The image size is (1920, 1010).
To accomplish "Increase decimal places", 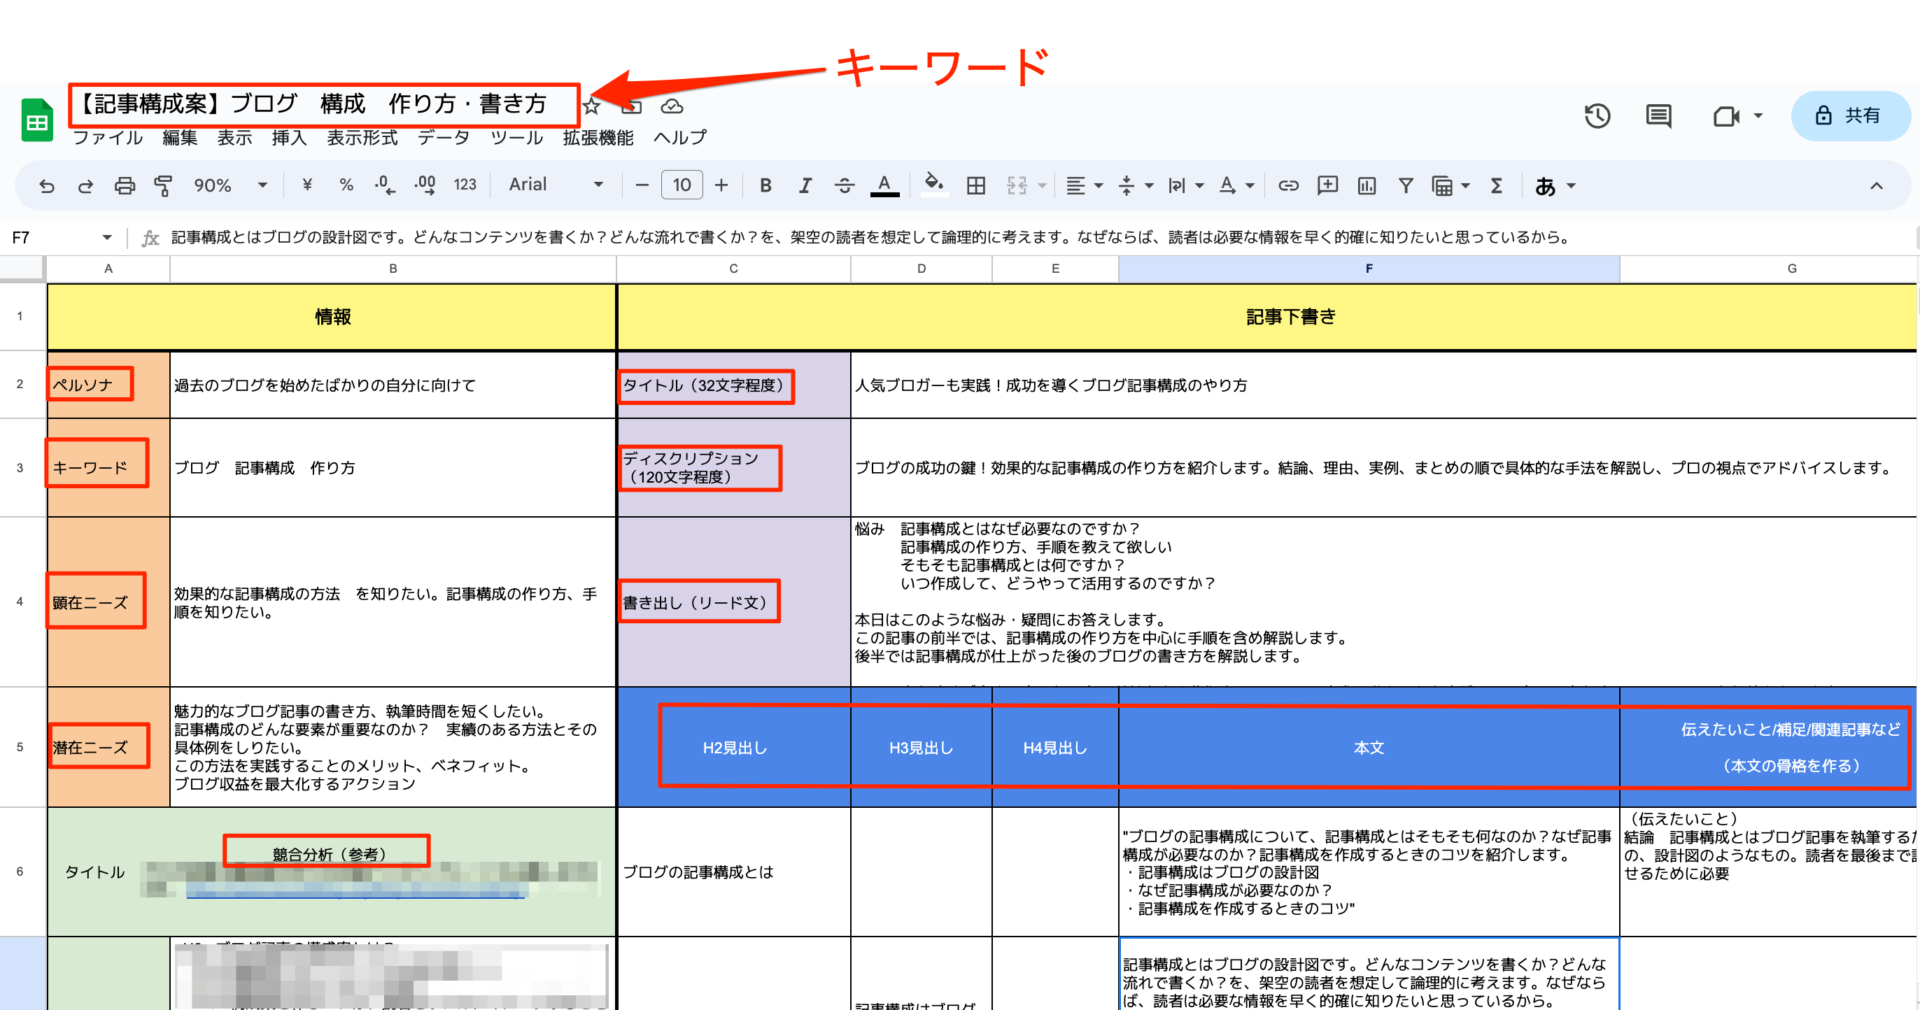I will pos(425,185).
